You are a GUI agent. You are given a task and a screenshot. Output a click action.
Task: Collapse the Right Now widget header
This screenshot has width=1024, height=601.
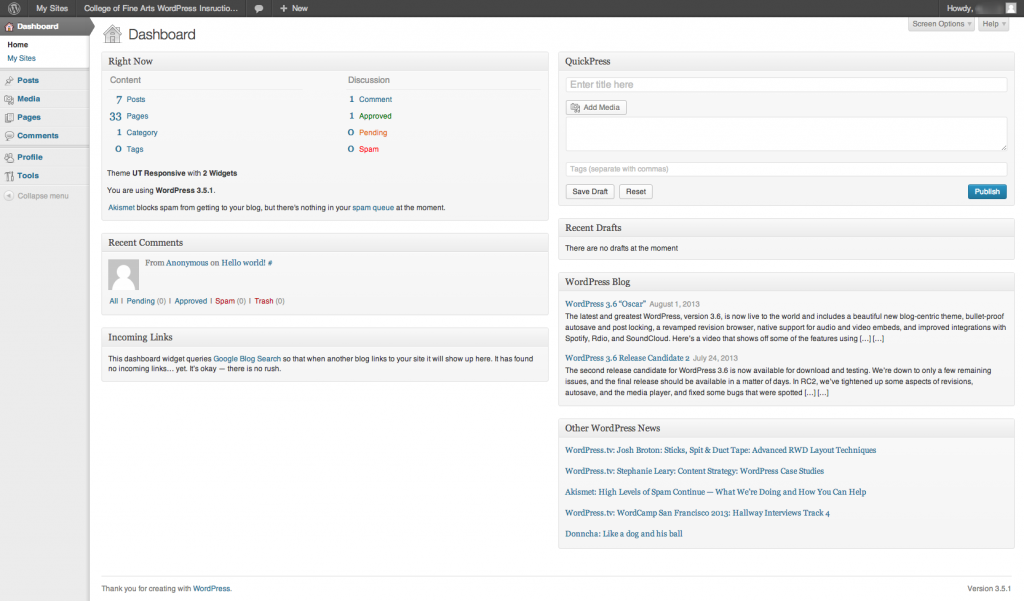coord(325,61)
